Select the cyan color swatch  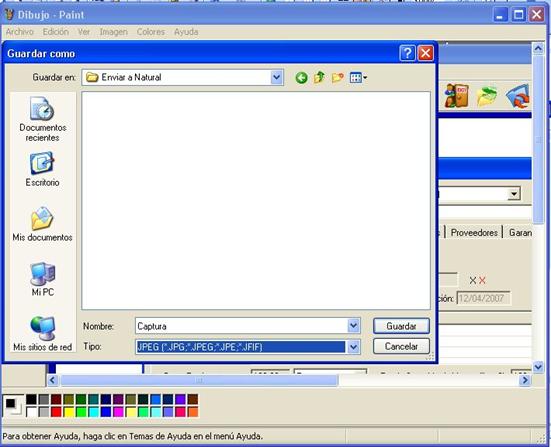[93, 412]
